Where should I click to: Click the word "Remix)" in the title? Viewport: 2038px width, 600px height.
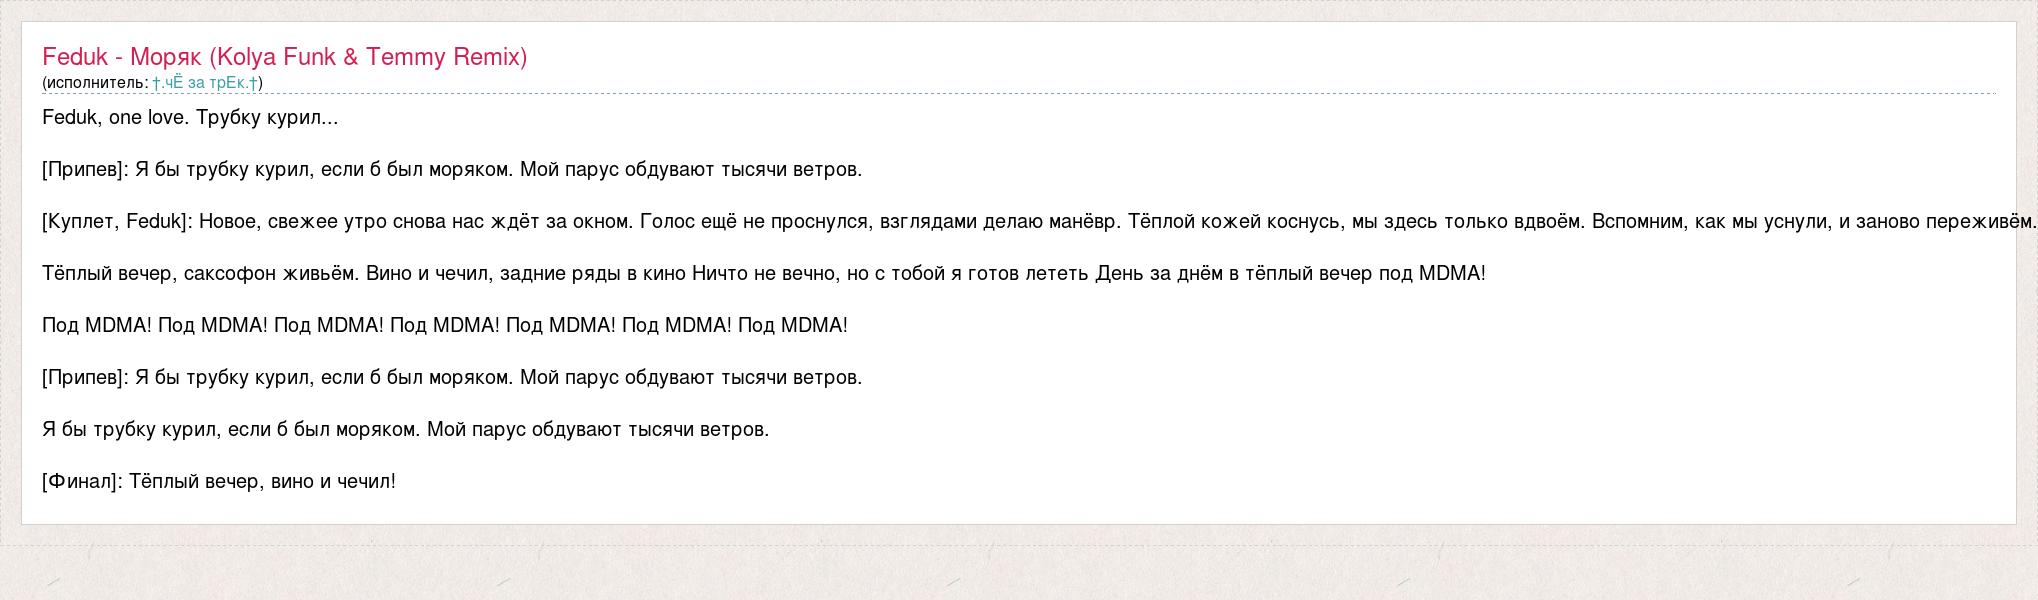point(490,57)
